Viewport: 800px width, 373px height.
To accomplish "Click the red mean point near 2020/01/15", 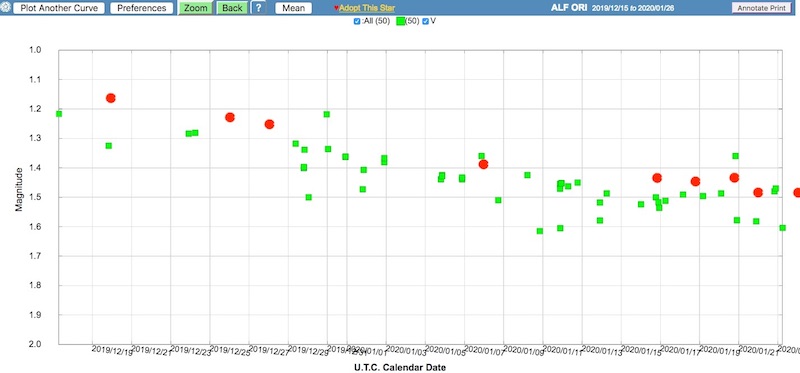I will [657, 178].
